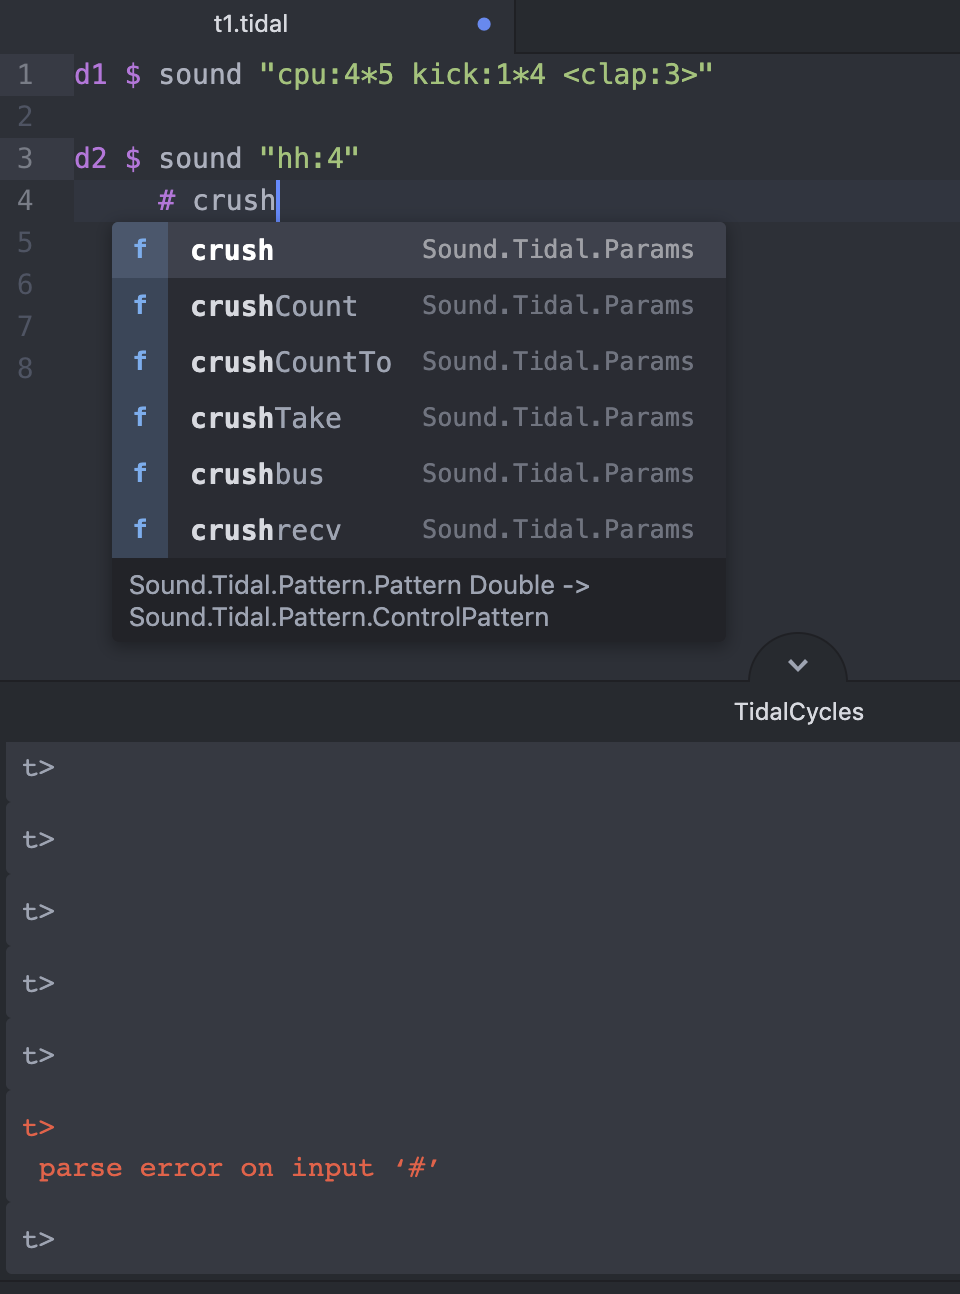
Task: Click the parse error message in console
Action: coord(238,1168)
